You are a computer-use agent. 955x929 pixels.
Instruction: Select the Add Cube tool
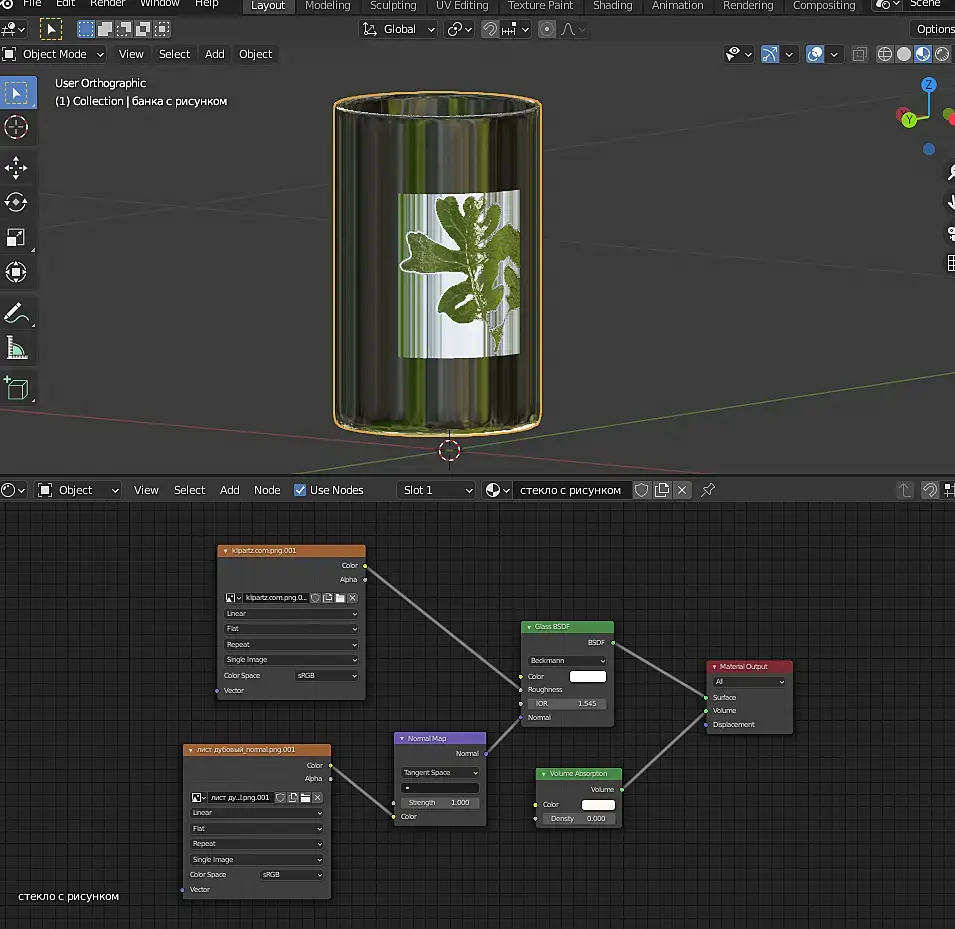17,387
